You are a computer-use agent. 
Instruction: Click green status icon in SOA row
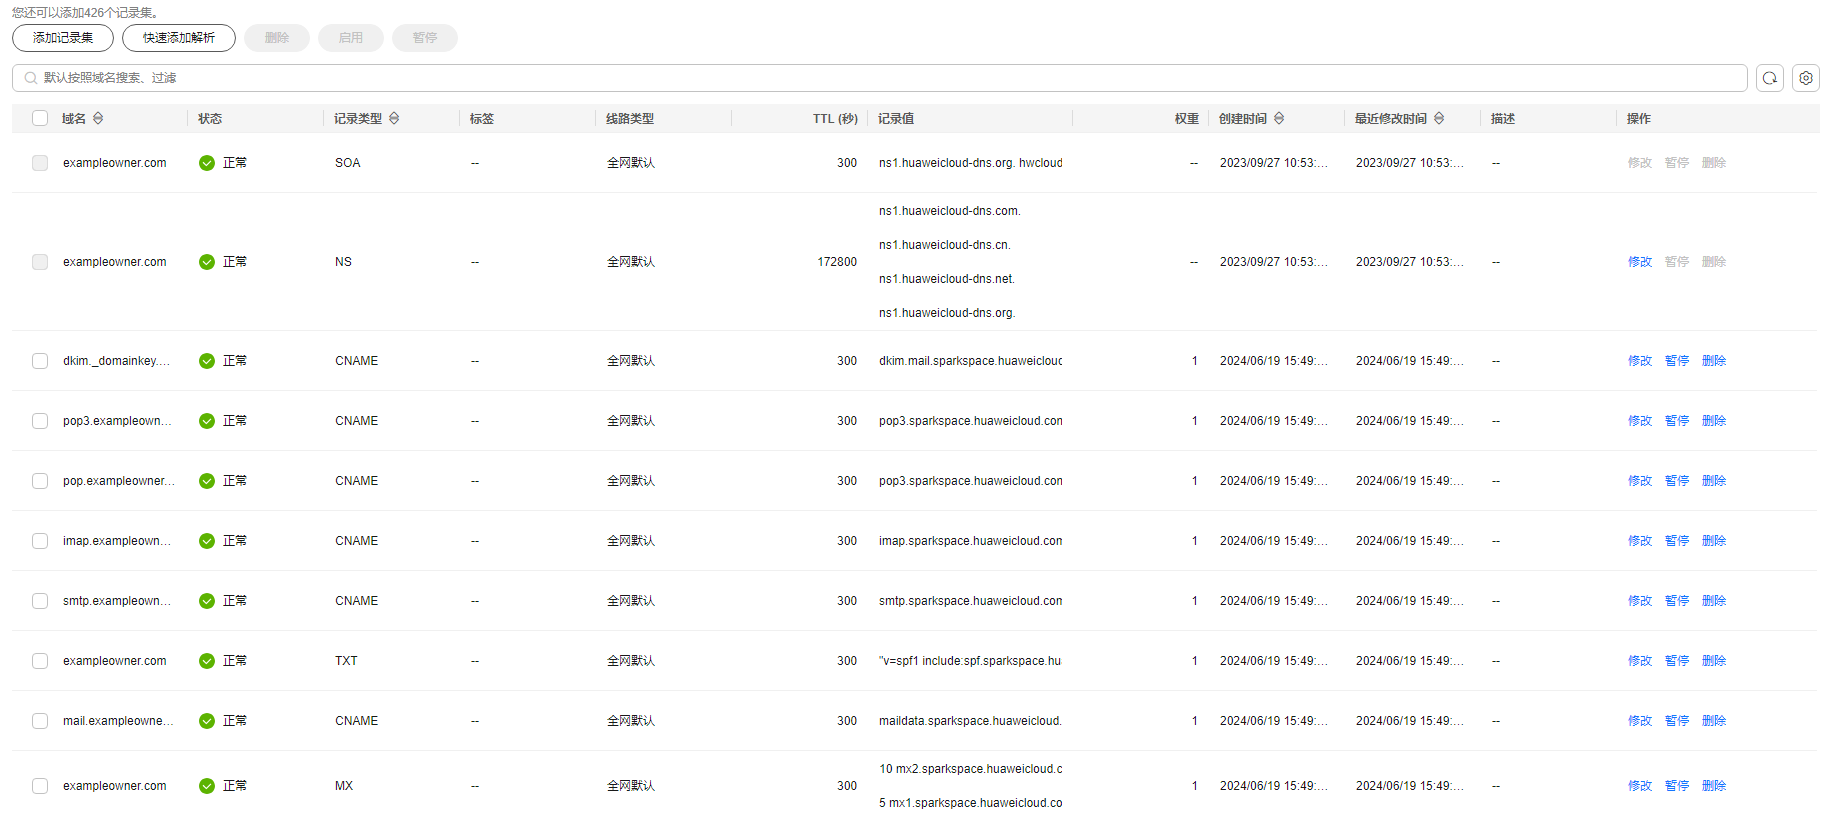207,163
